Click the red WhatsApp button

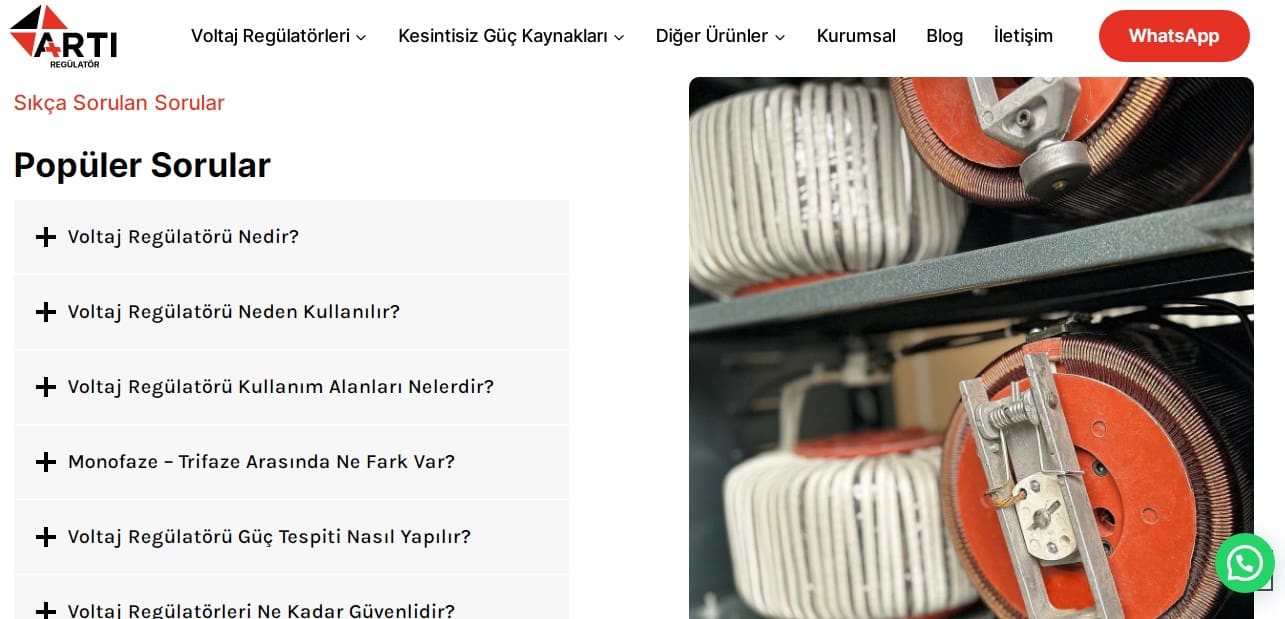click(1174, 36)
